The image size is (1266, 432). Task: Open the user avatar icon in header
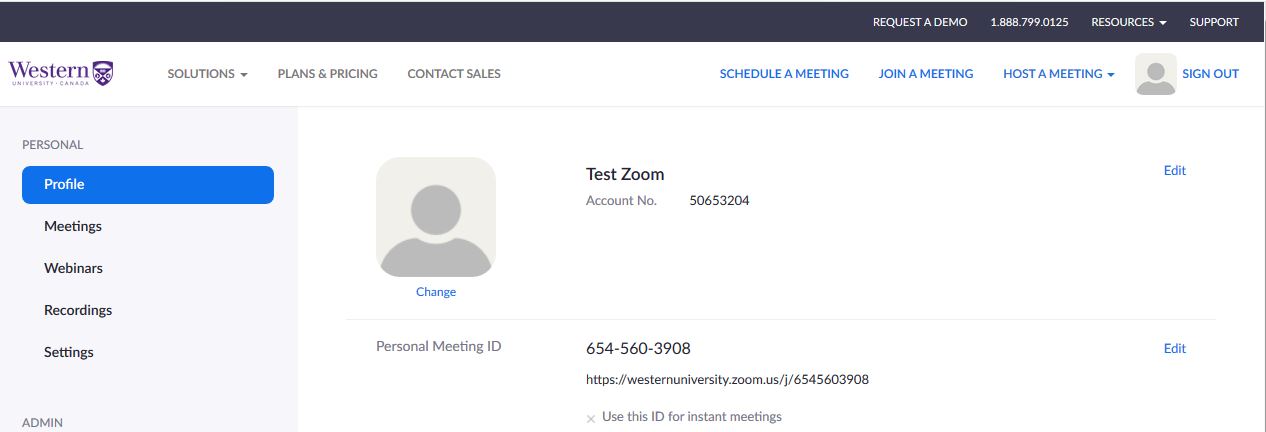coord(1156,74)
